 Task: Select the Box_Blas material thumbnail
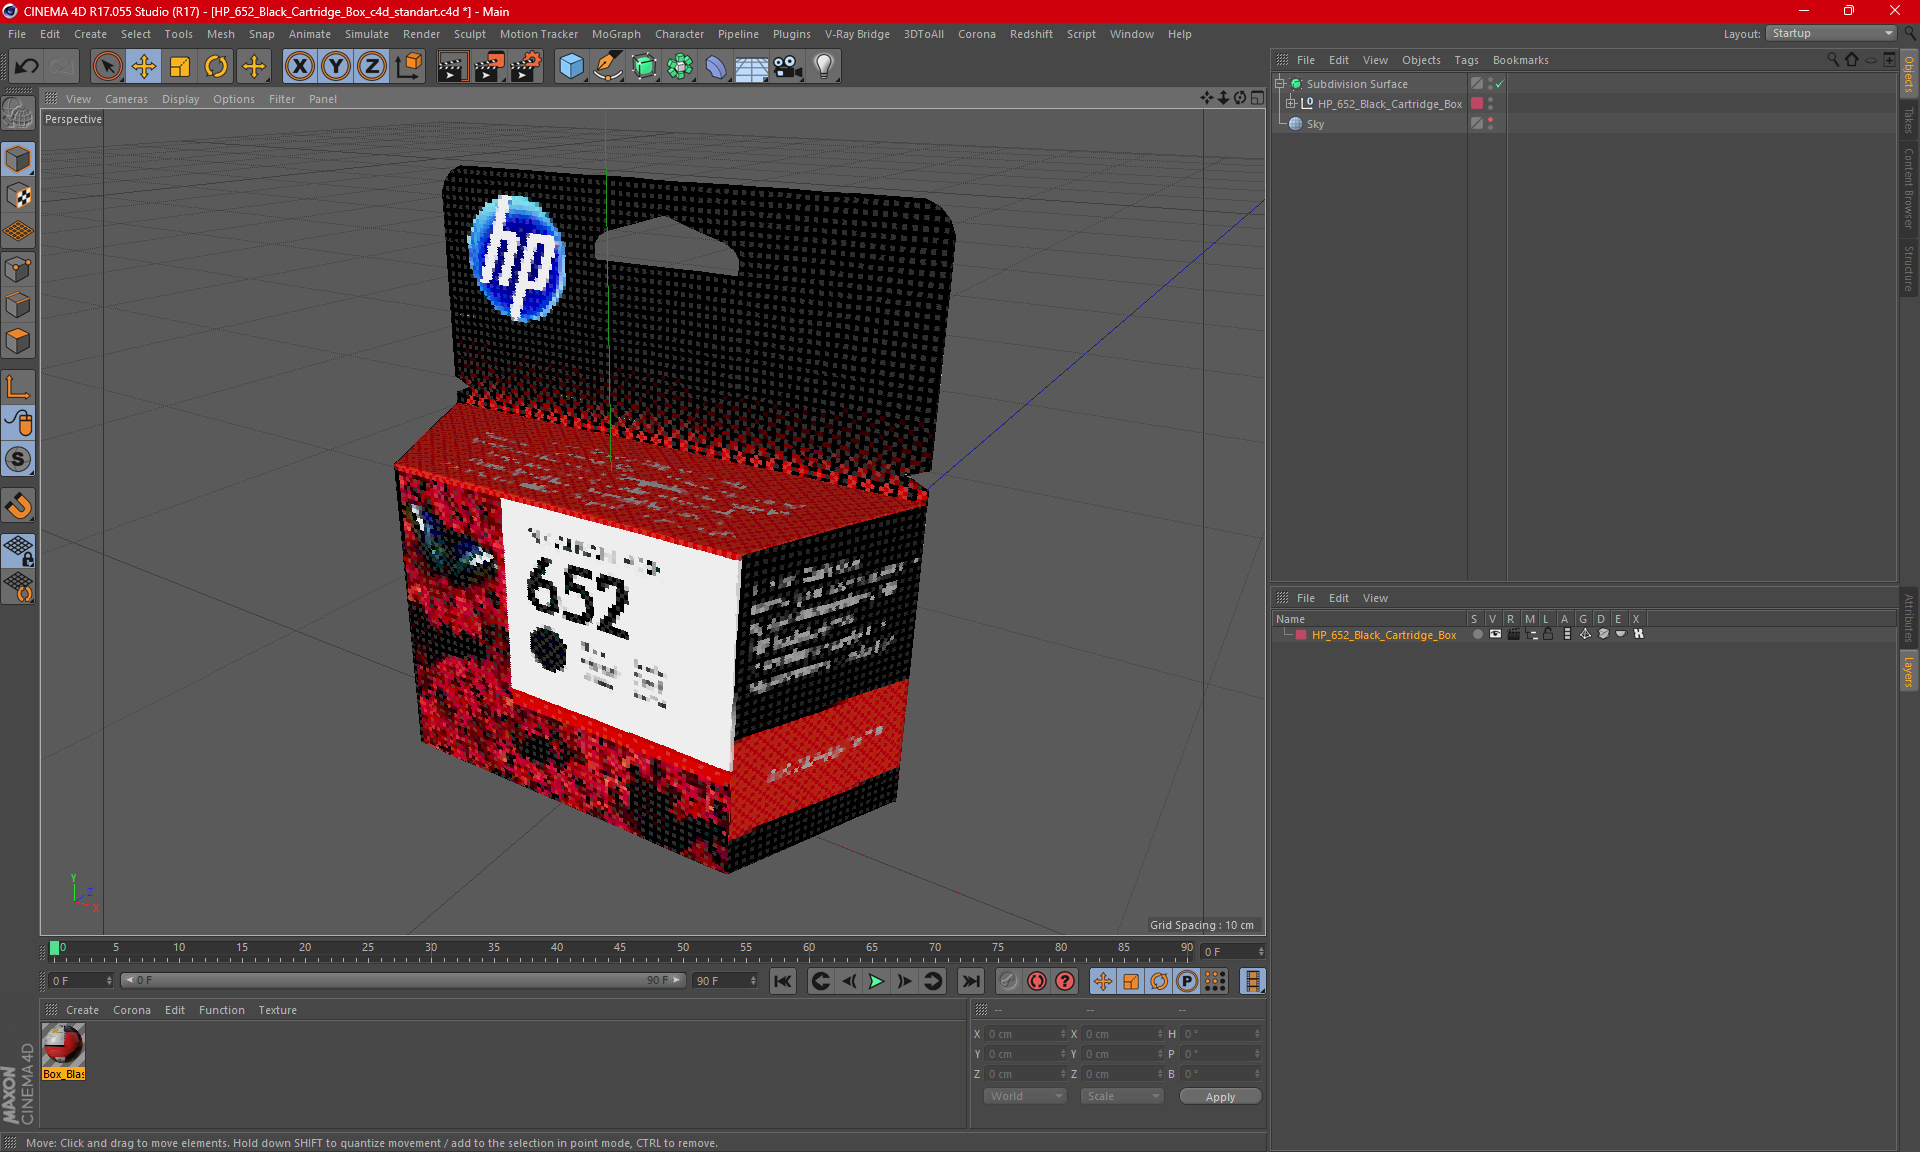click(x=63, y=1051)
